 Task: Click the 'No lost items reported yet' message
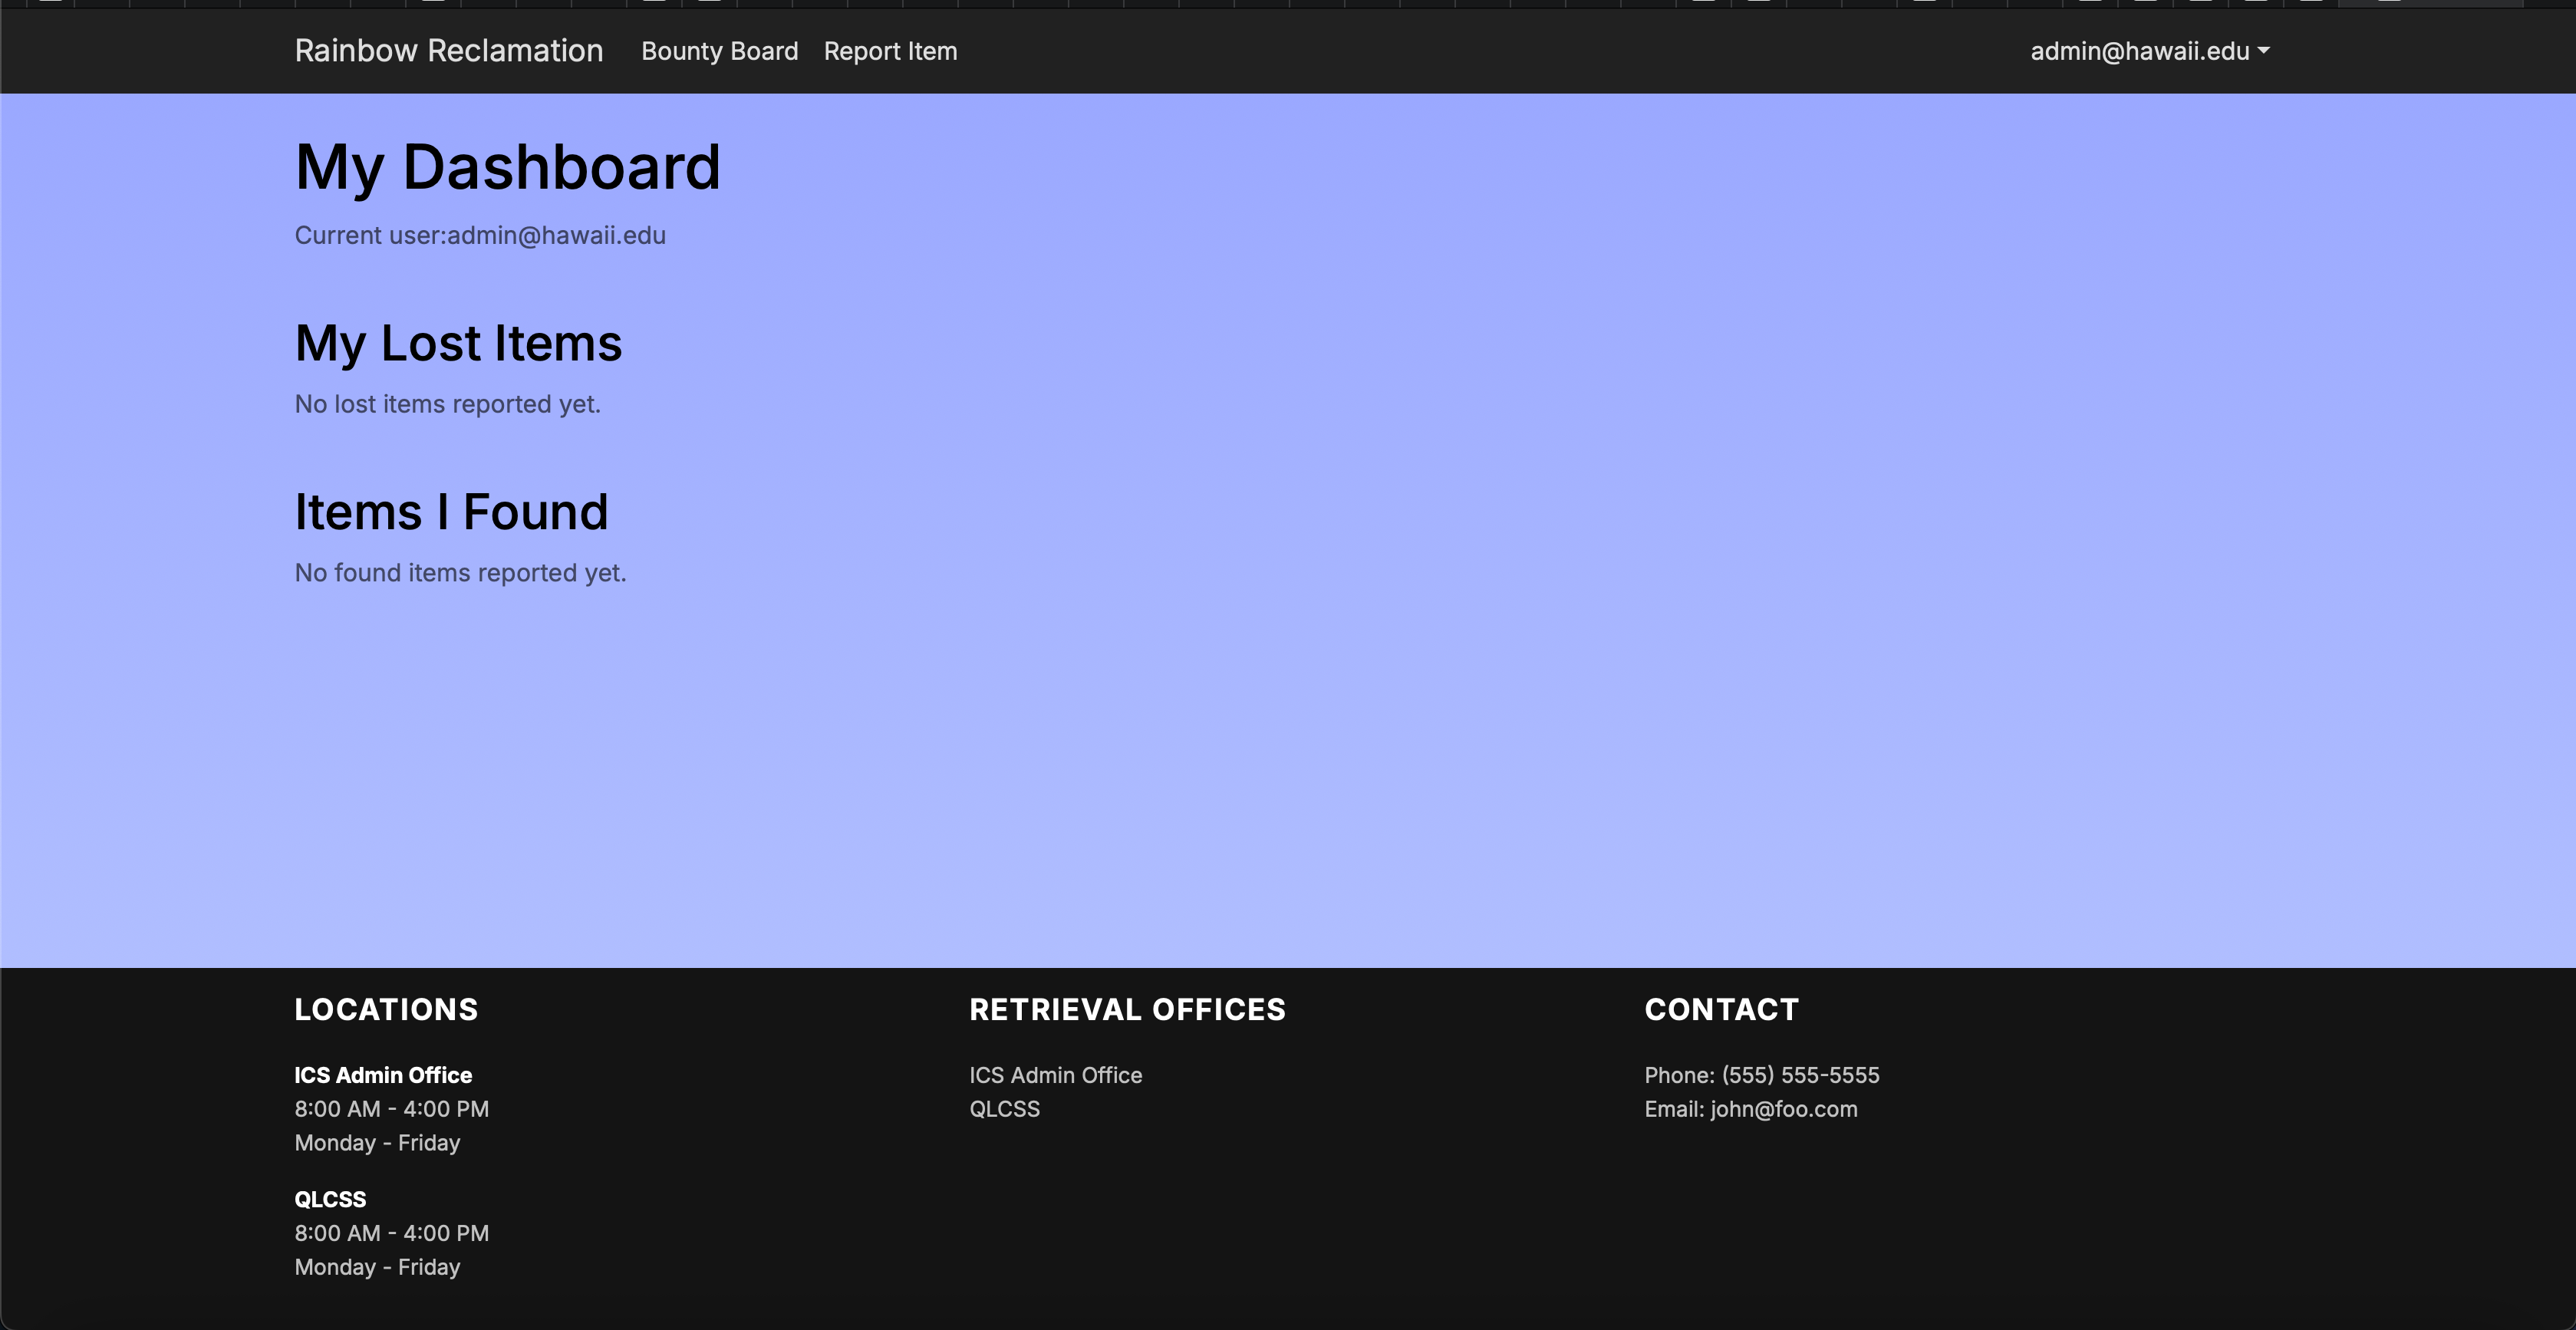click(x=447, y=404)
